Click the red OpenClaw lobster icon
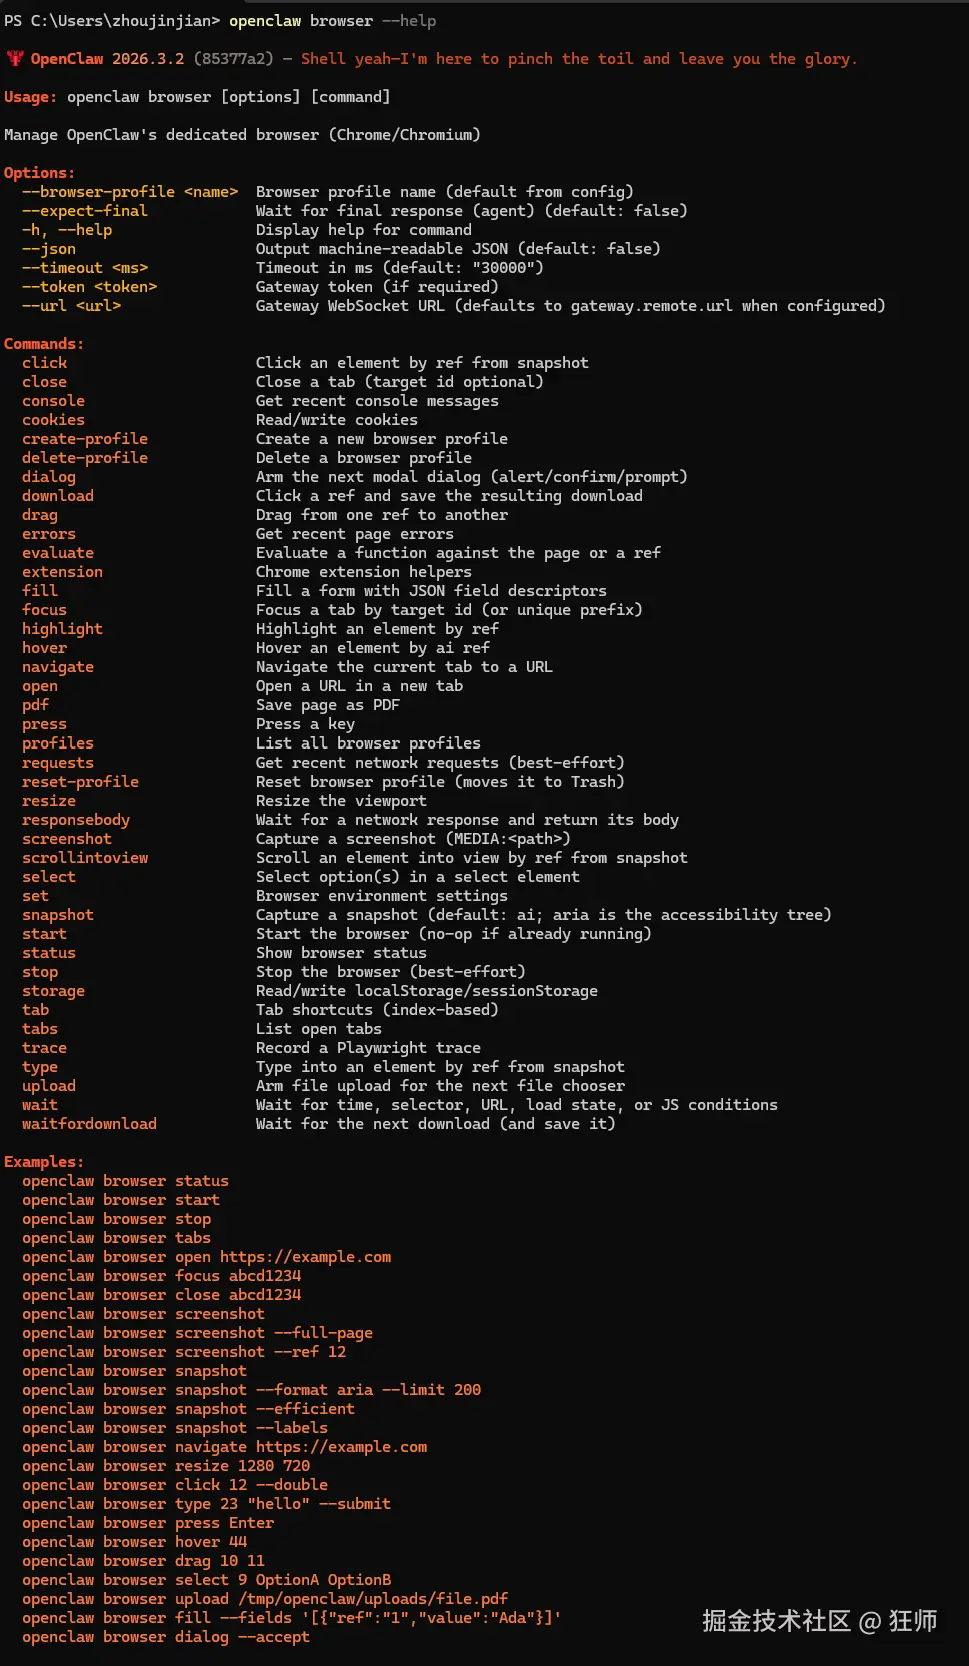This screenshot has width=969, height=1666. [x=14, y=58]
